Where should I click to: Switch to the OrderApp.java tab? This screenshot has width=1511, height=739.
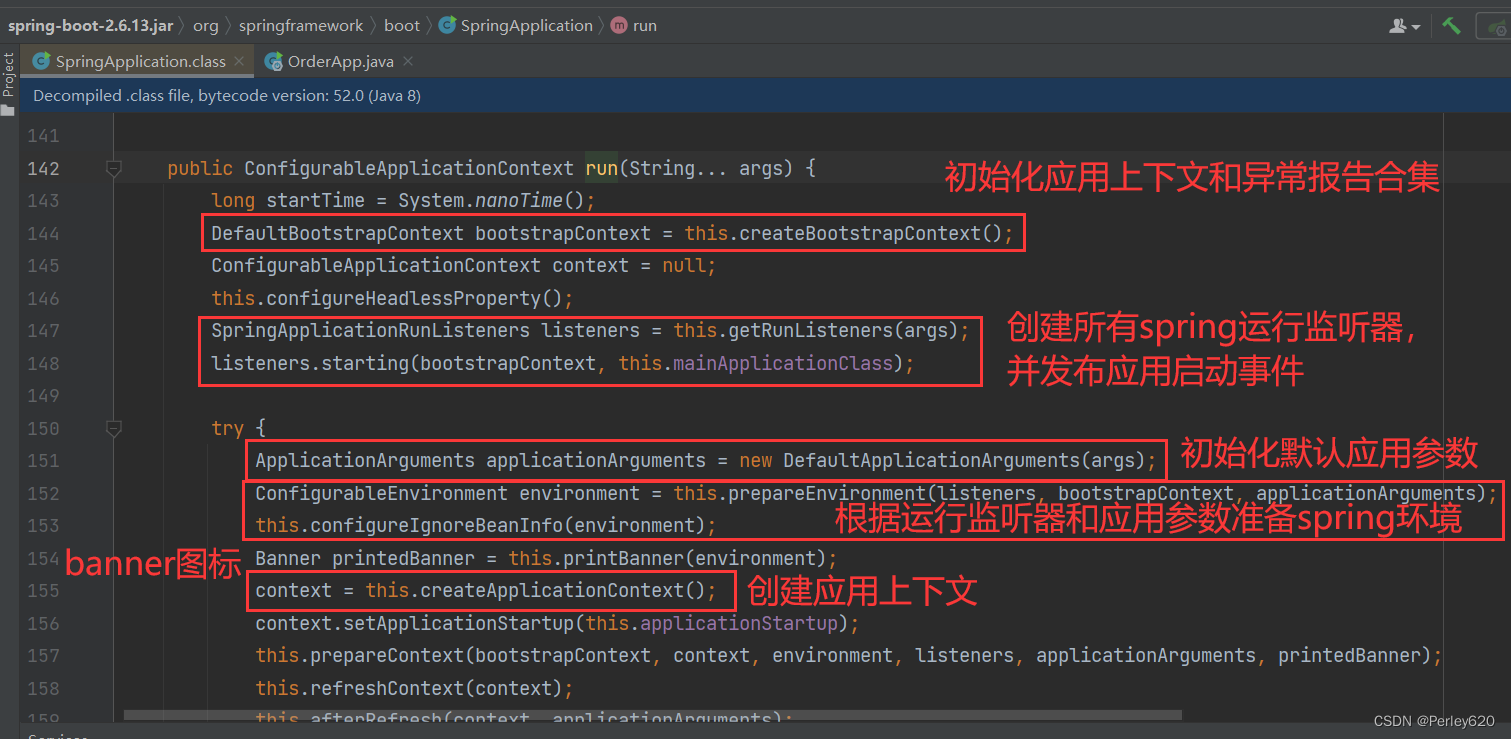click(340, 62)
